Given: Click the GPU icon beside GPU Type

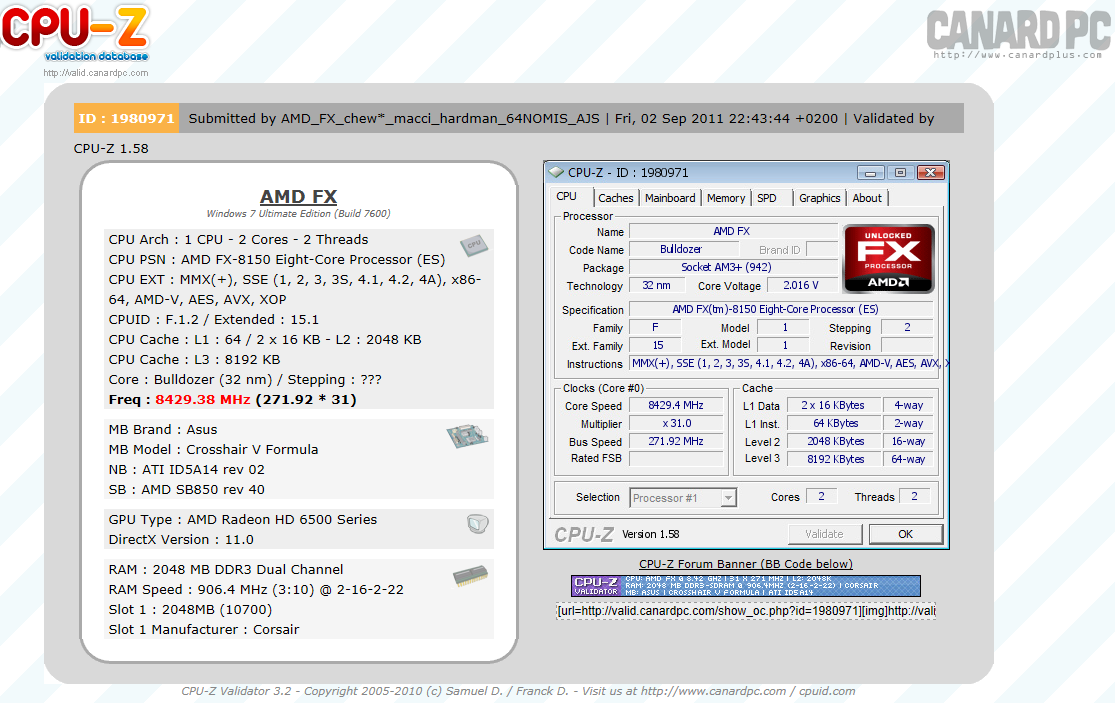Looking at the screenshot, I should pos(478,524).
